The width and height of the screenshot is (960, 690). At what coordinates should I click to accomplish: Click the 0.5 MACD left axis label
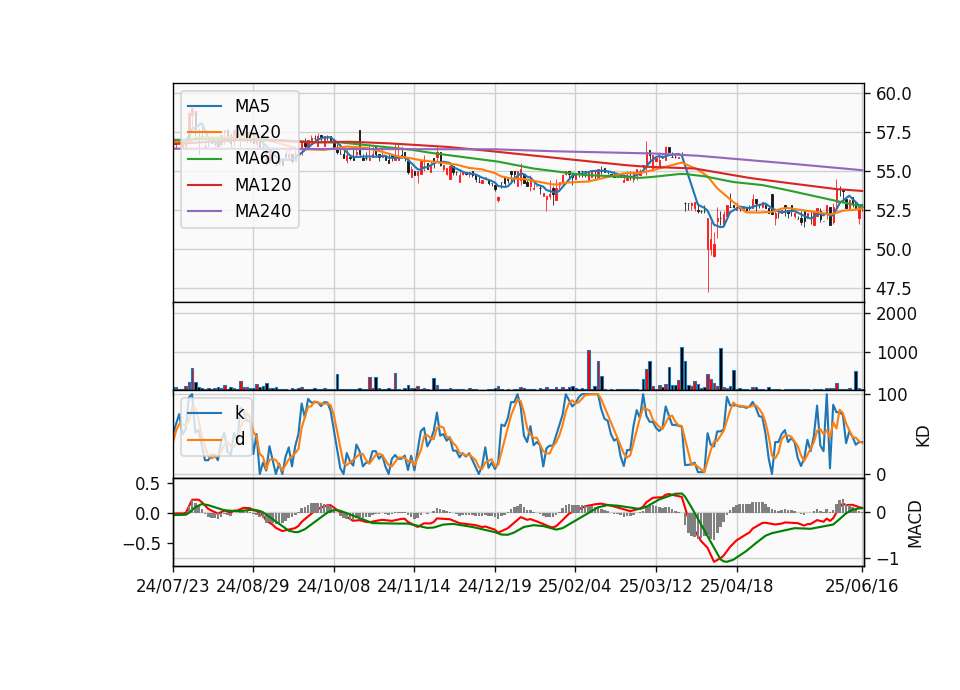(147, 484)
